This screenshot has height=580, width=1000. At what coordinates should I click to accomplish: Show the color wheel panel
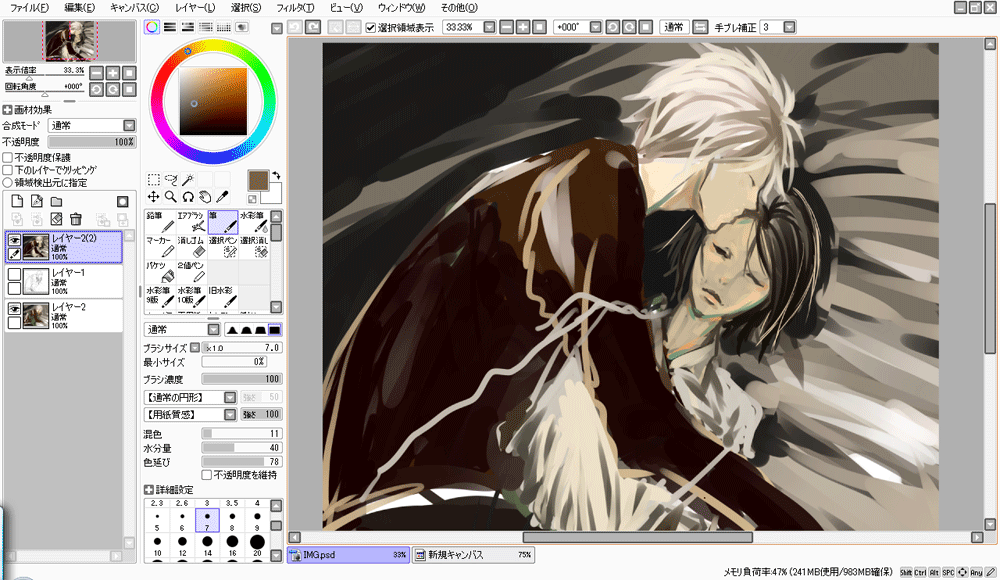pyautogui.click(x=152, y=27)
